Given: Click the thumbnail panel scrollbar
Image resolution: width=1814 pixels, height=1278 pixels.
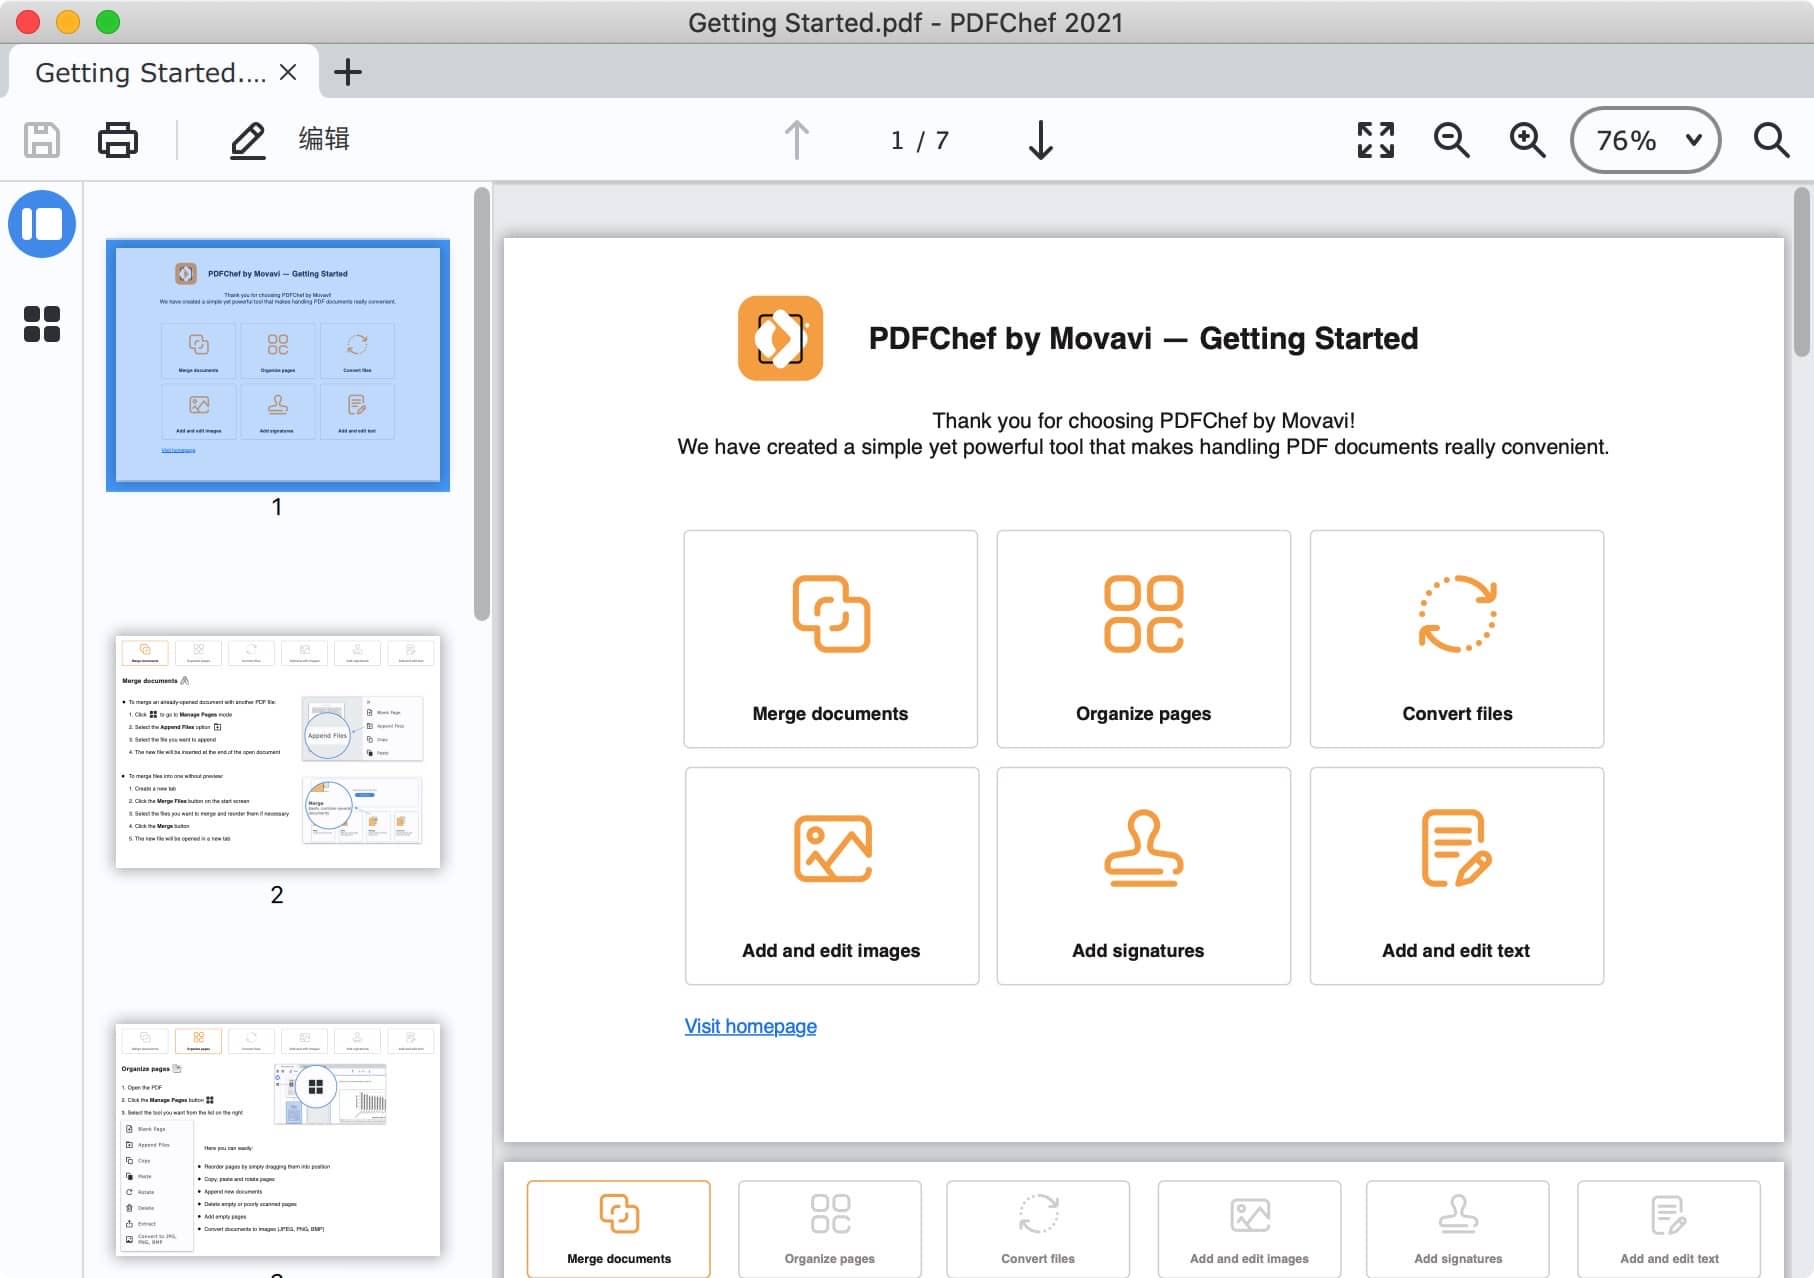Looking at the screenshot, I should pos(482,404).
